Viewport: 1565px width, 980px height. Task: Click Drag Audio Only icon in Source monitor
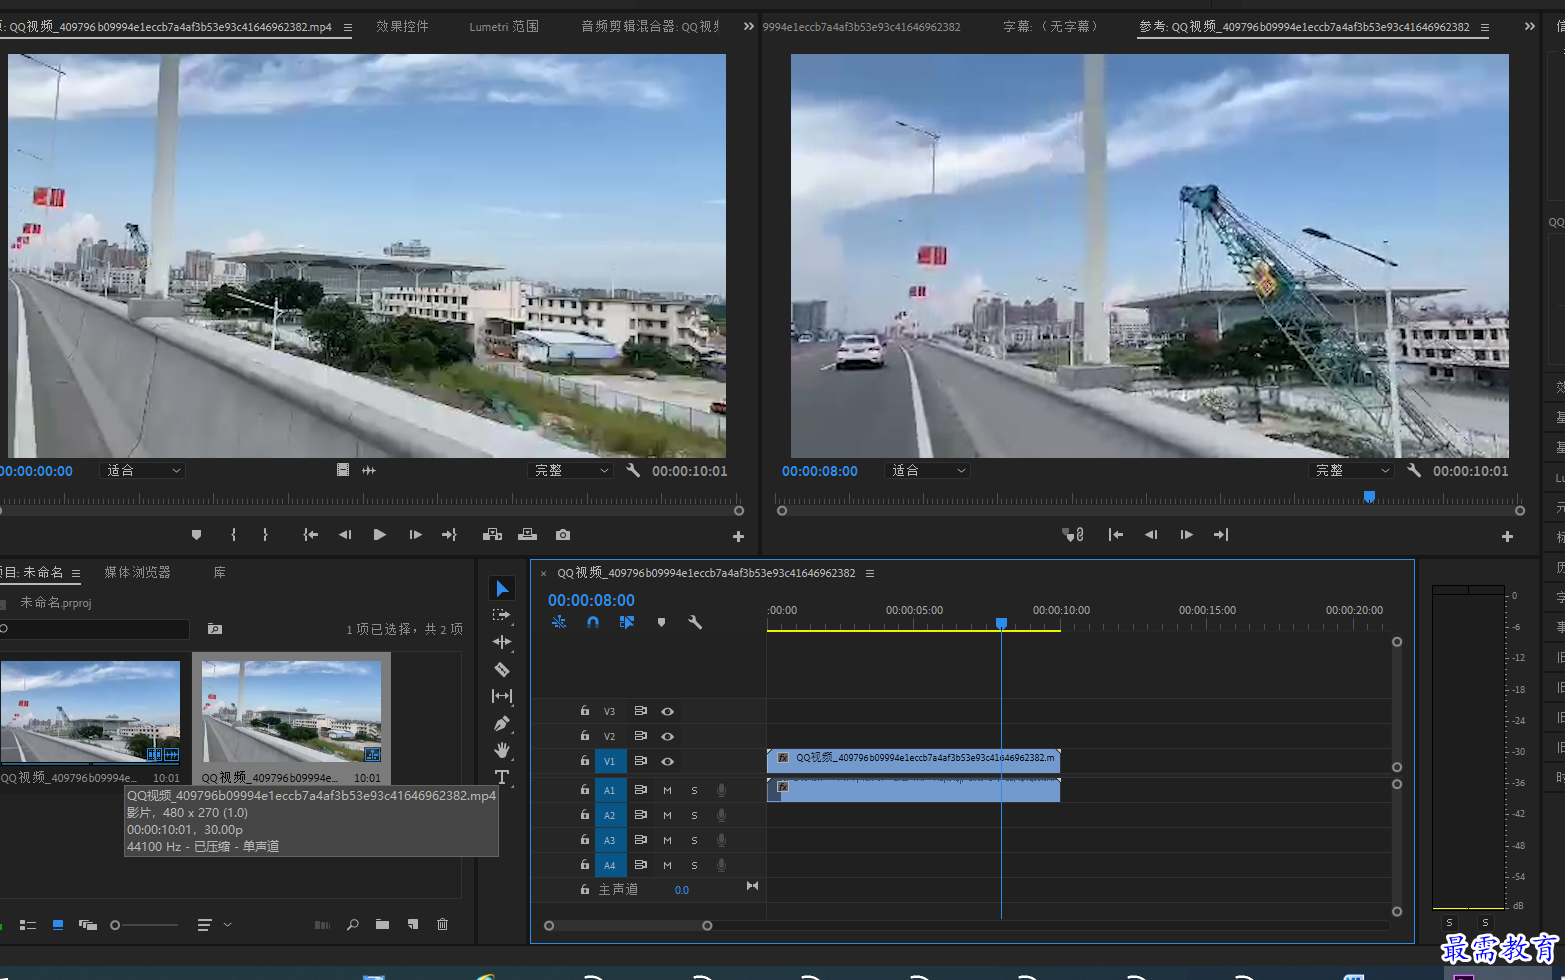pyautogui.click(x=369, y=470)
